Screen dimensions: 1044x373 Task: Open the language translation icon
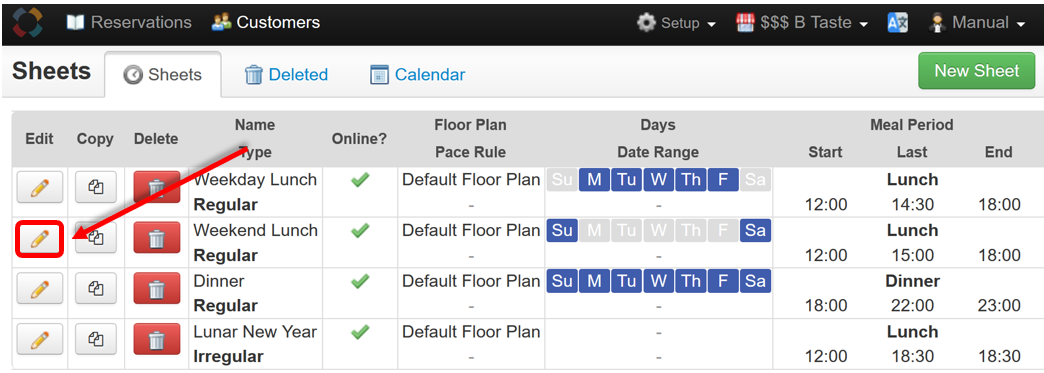898,23
